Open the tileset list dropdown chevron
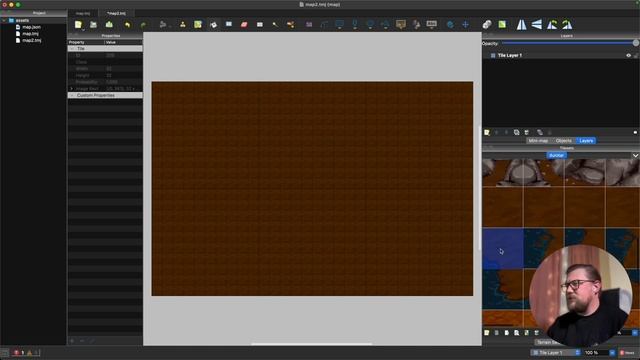 [636, 156]
